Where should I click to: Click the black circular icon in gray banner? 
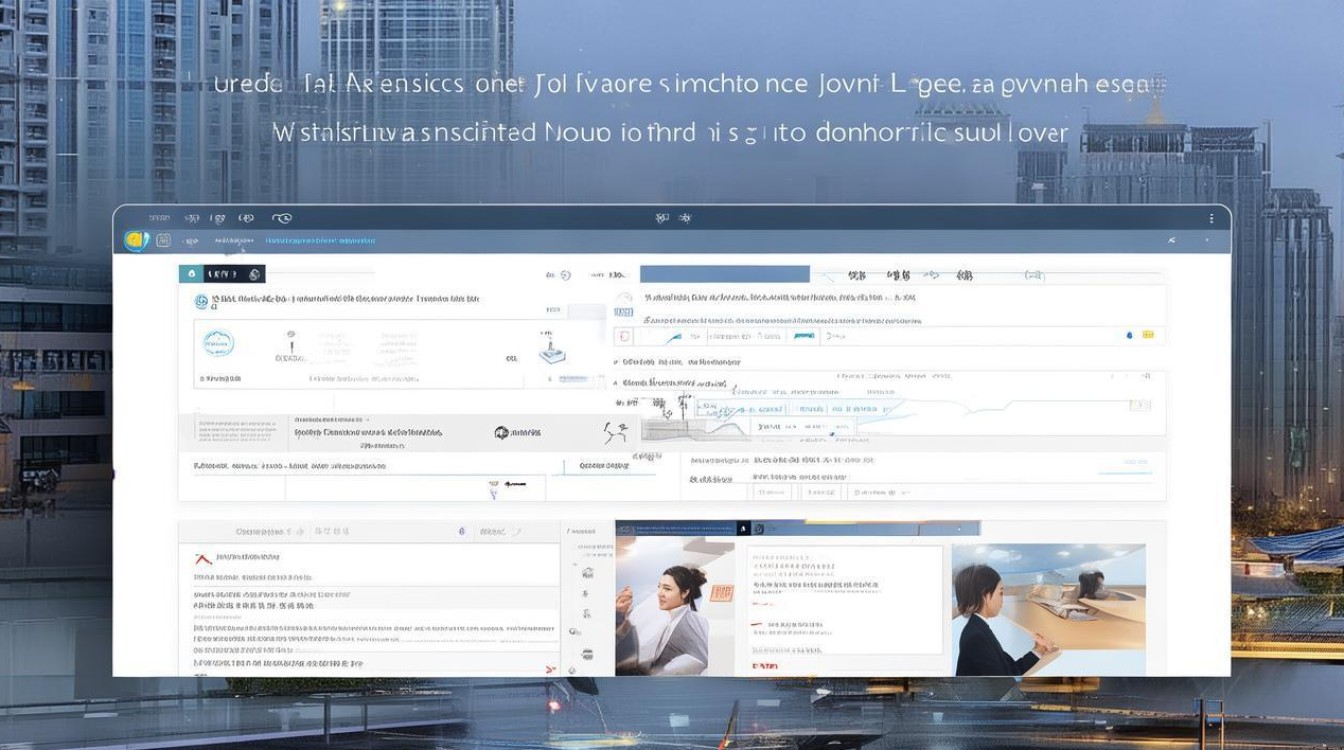pos(501,433)
